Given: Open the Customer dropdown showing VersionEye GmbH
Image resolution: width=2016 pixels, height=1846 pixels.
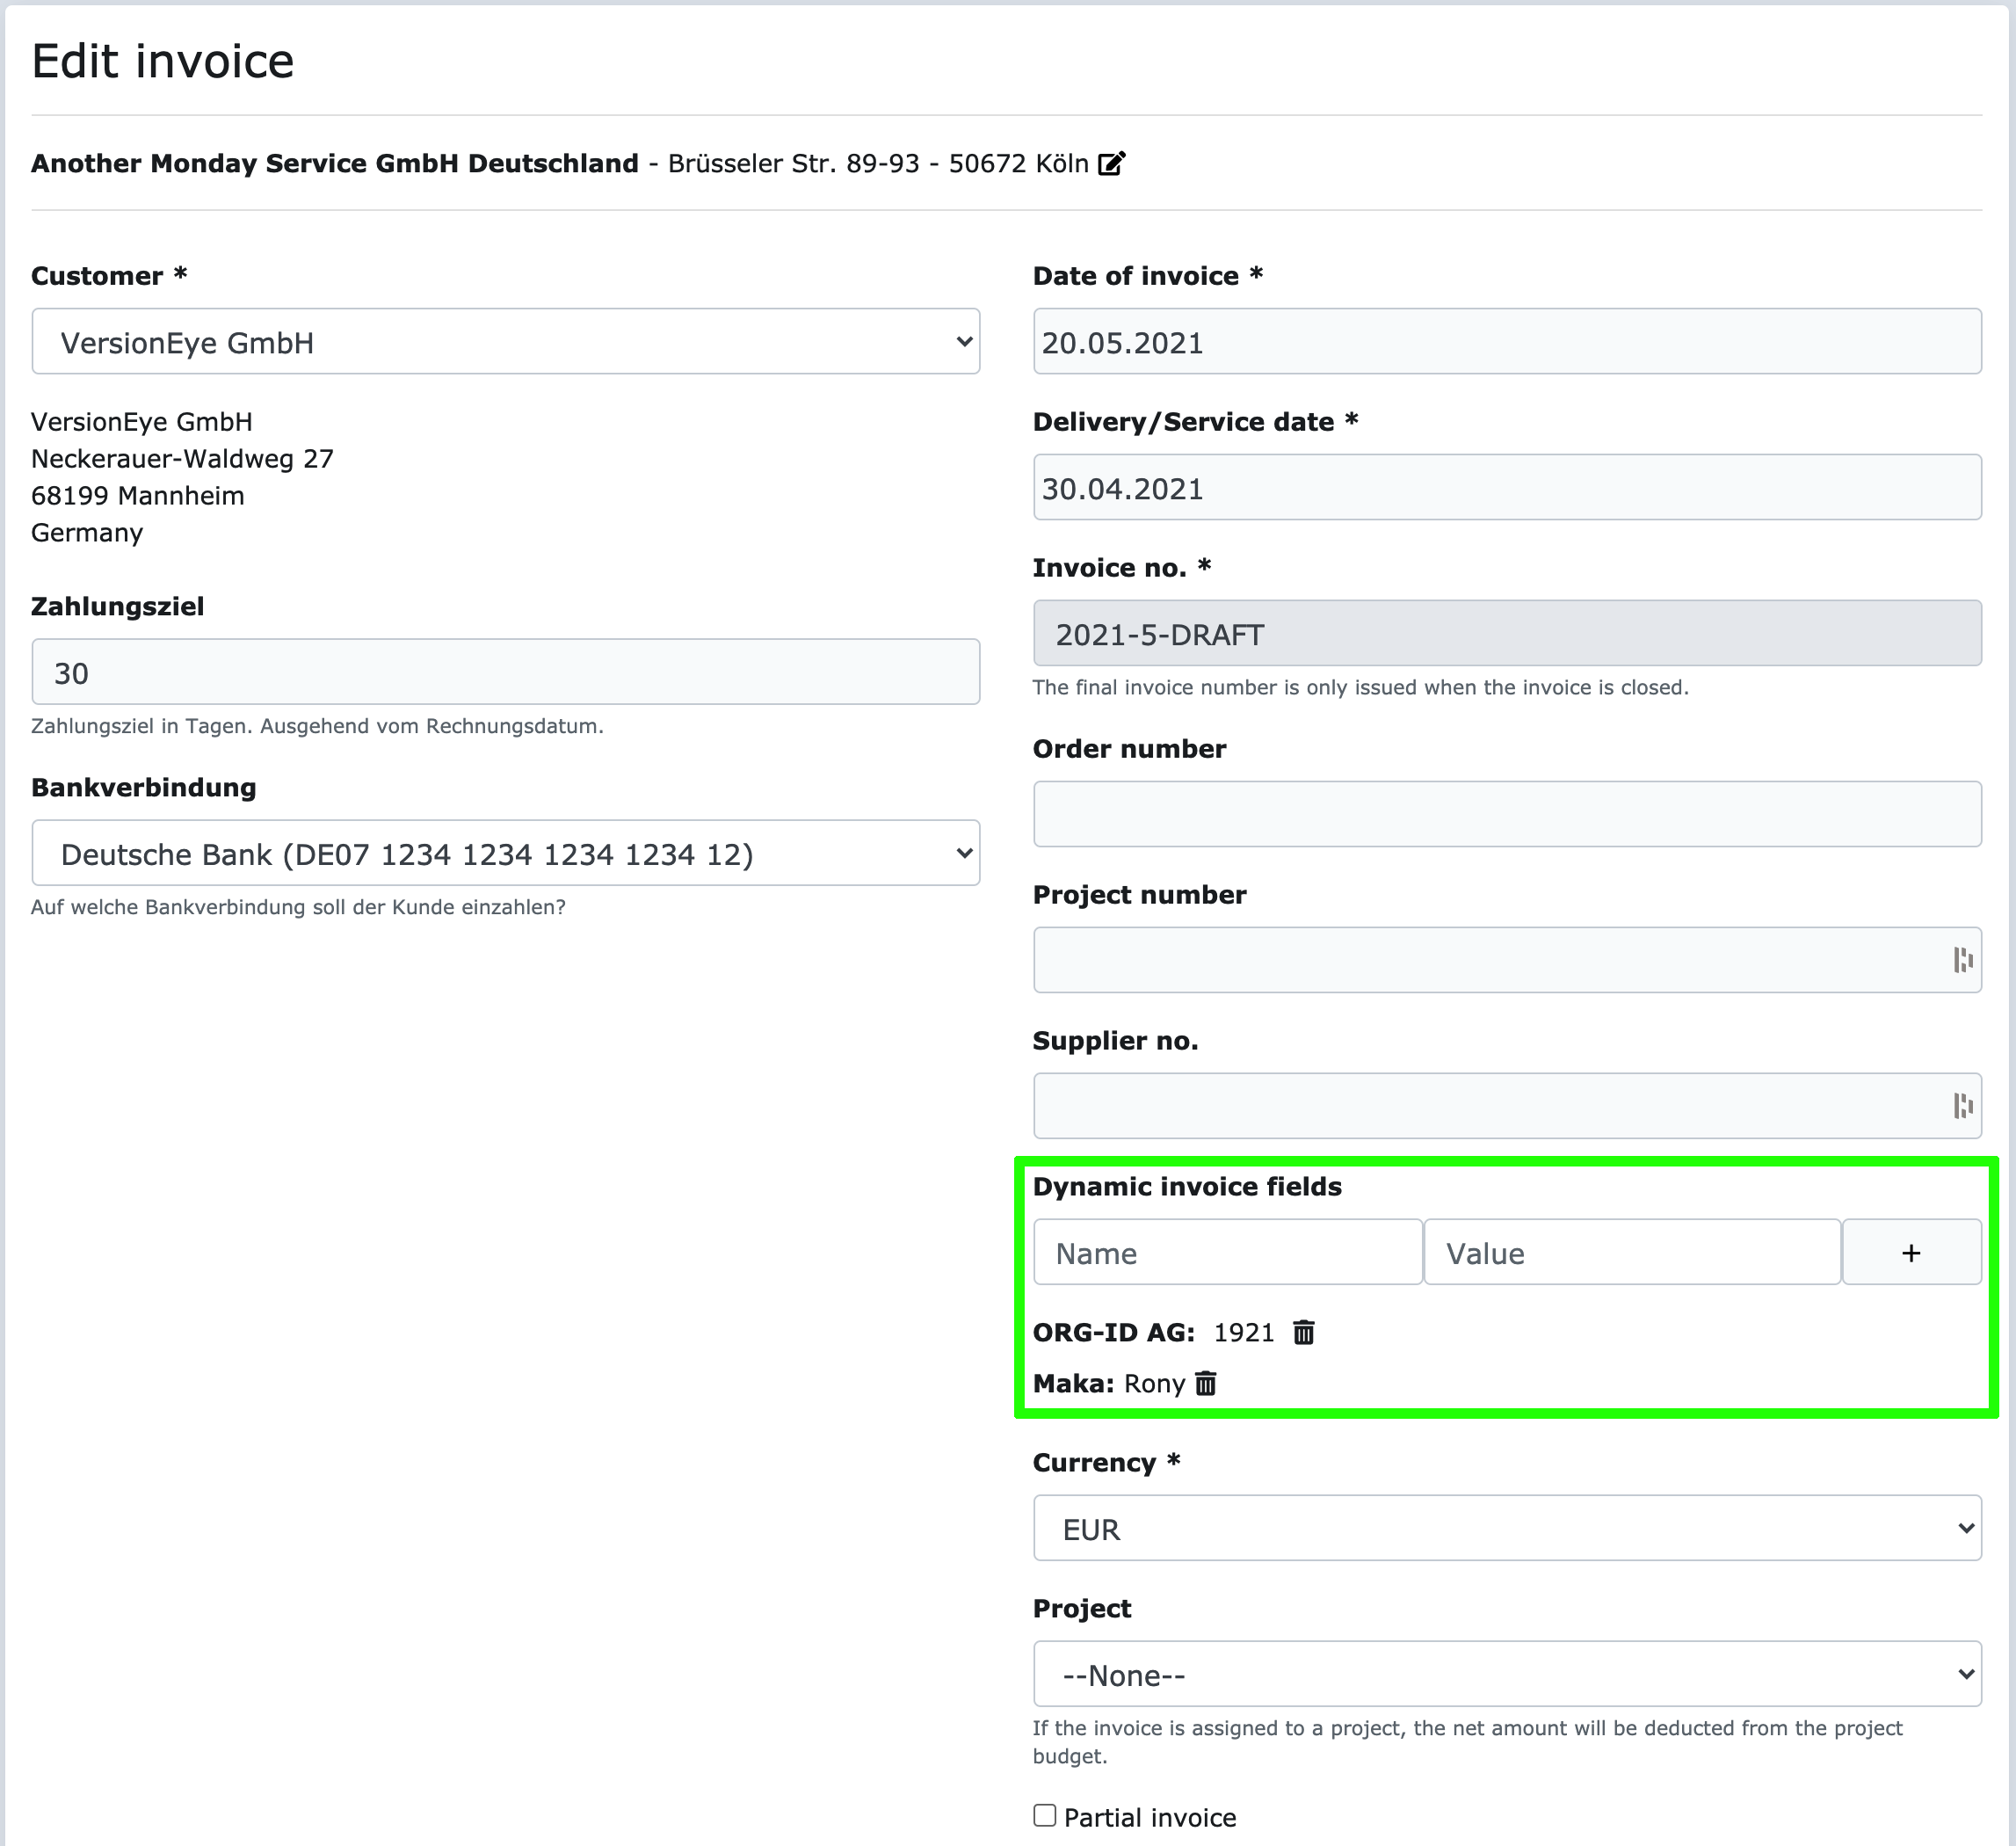Looking at the screenshot, I should pos(506,341).
